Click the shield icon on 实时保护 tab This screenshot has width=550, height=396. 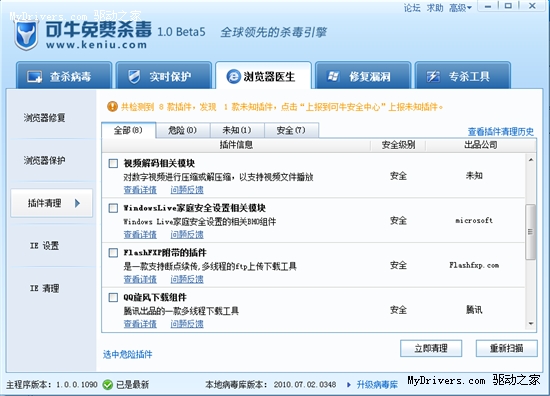click(134, 76)
